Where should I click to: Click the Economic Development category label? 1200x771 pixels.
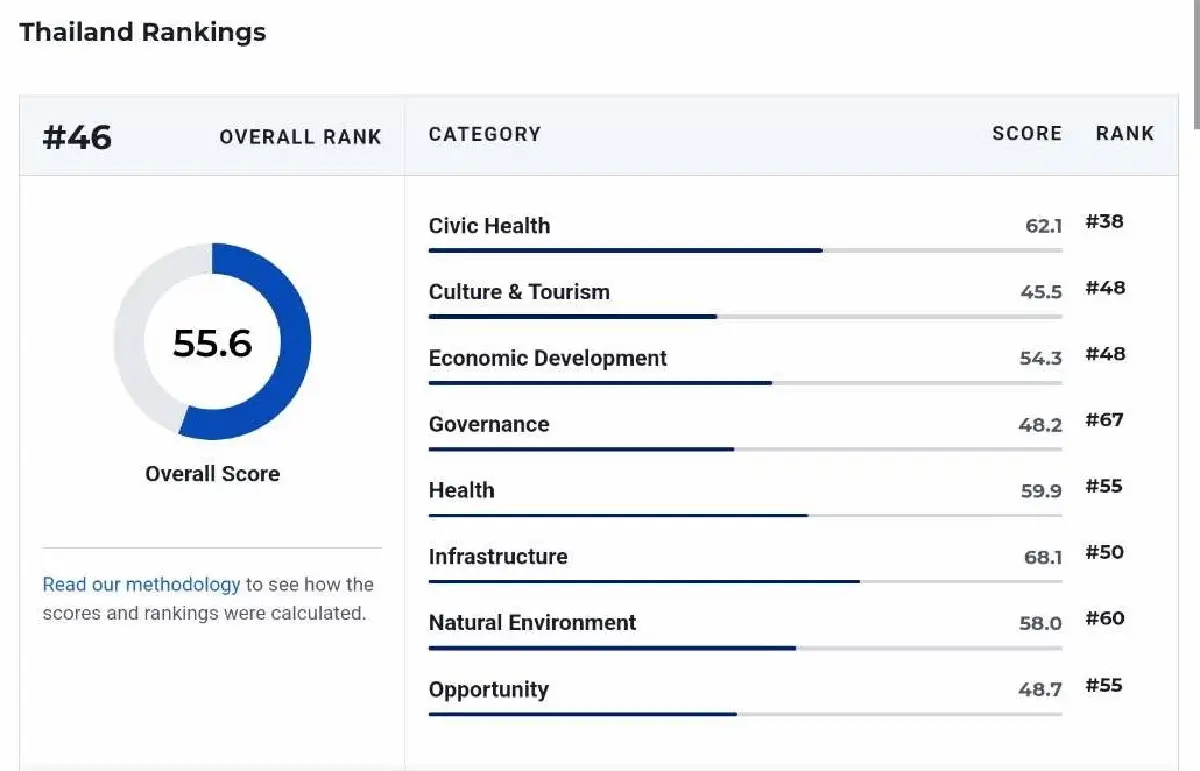tap(548, 358)
